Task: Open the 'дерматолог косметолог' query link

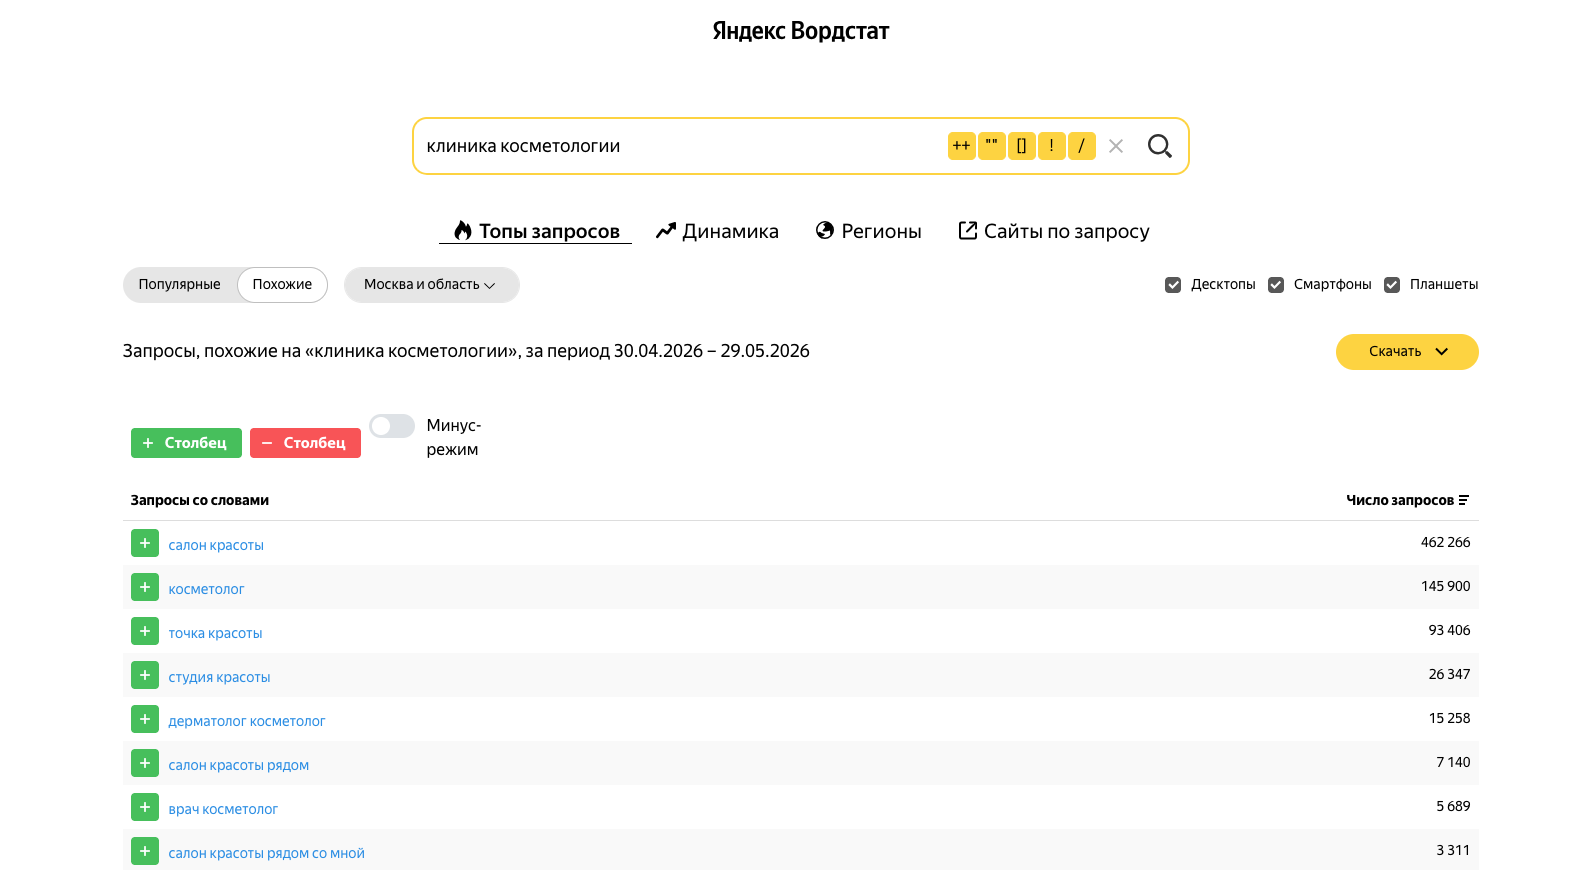Action: pyautogui.click(x=247, y=721)
